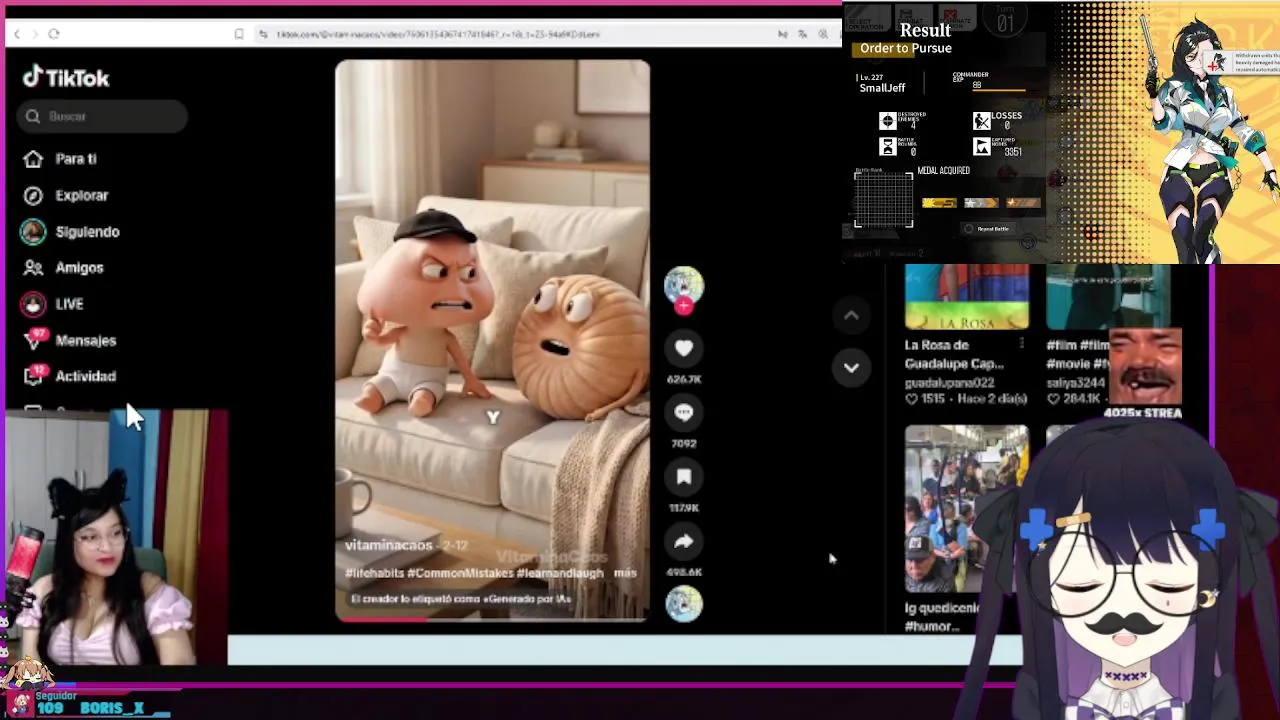Open the #film #movie video thumbnail
Viewport: 1280px width, 720px height.
(x=1107, y=297)
